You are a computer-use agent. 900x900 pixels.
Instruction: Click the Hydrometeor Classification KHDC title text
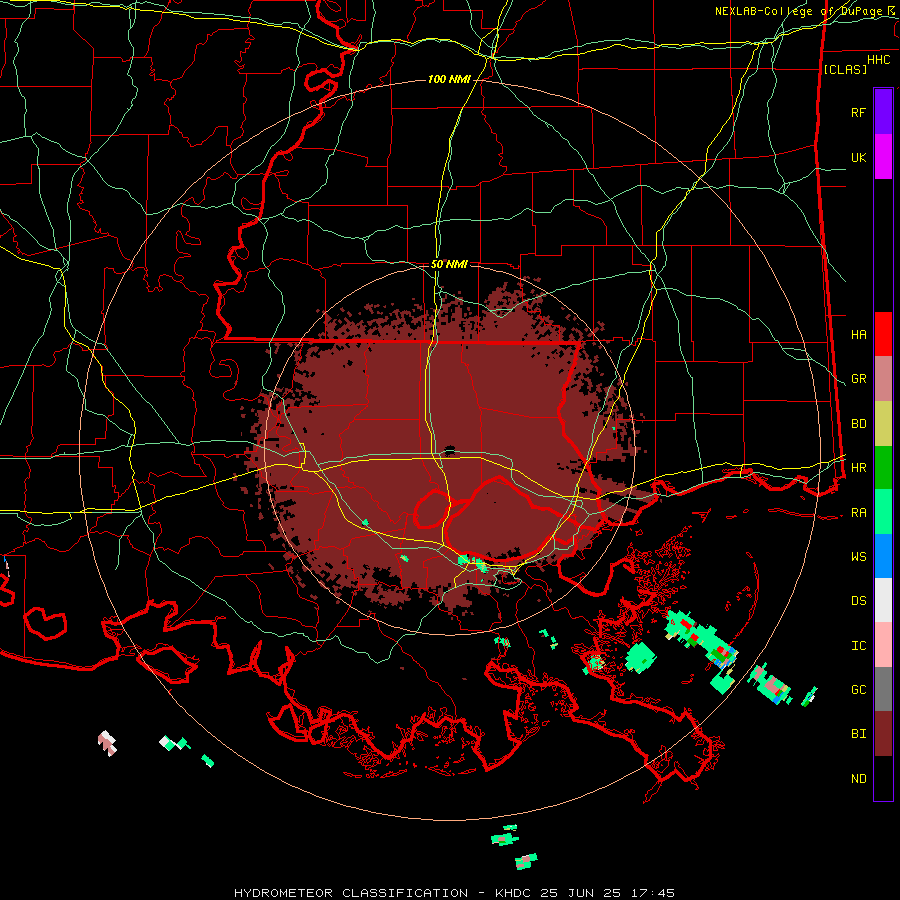click(x=455, y=893)
